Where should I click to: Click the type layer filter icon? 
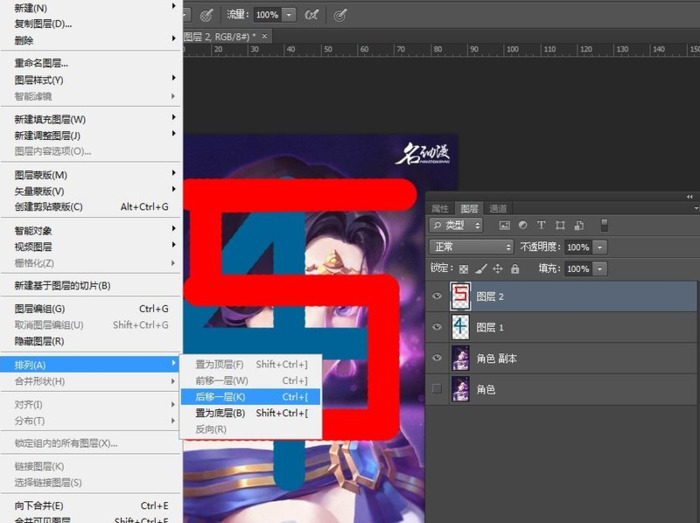541,225
